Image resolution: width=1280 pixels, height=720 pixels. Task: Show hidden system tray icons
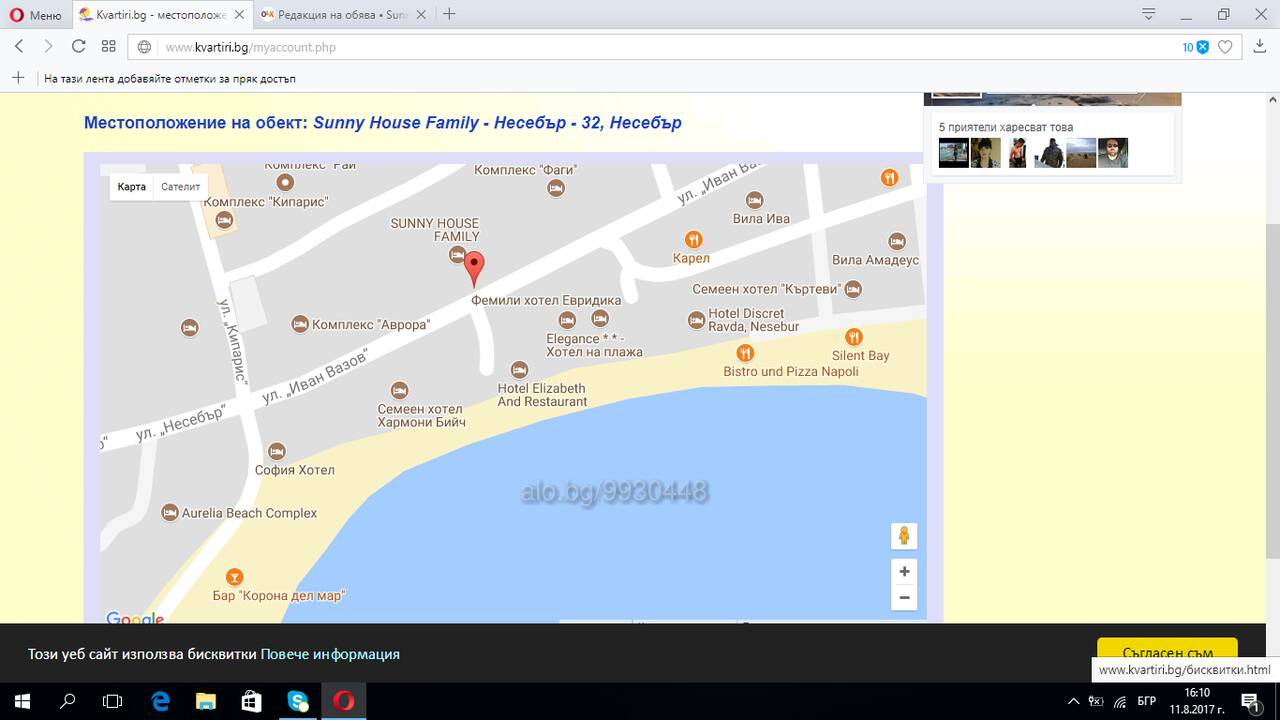point(1074,701)
